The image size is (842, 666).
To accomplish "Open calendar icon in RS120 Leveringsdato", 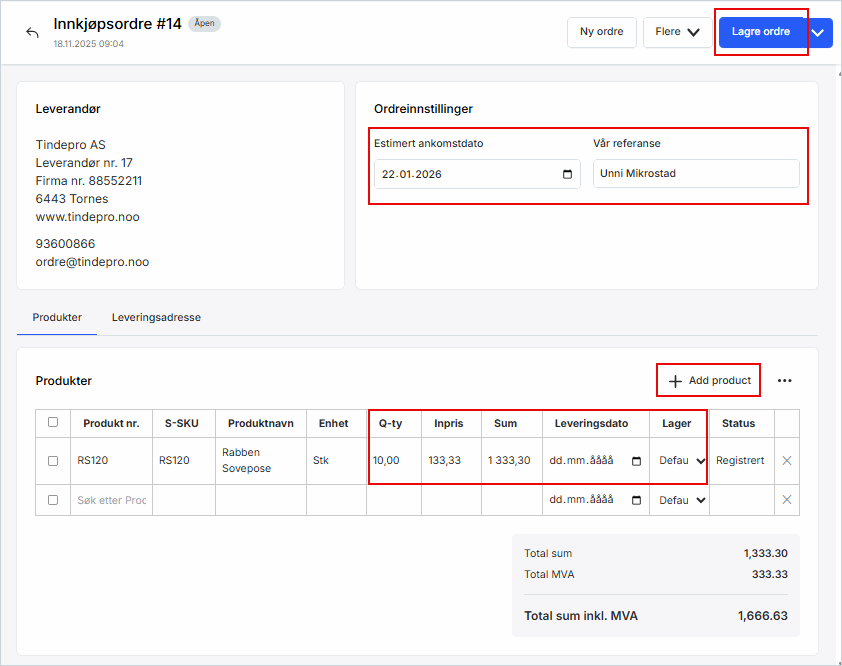I will 636,461.
